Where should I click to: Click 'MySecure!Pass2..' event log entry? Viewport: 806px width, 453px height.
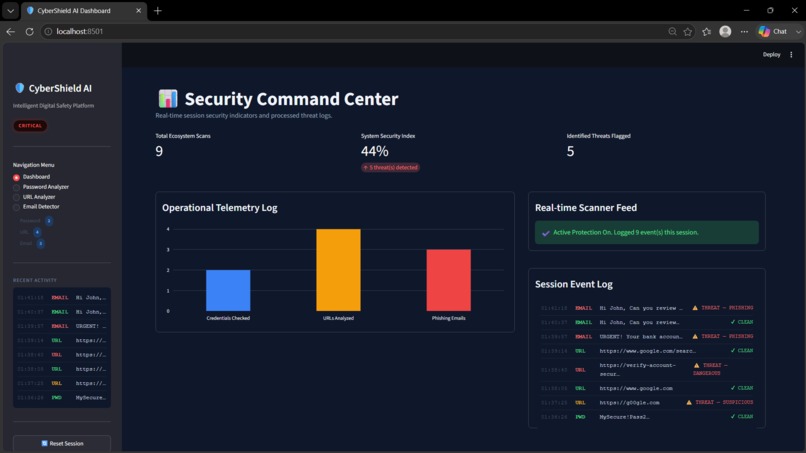click(624, 416)
